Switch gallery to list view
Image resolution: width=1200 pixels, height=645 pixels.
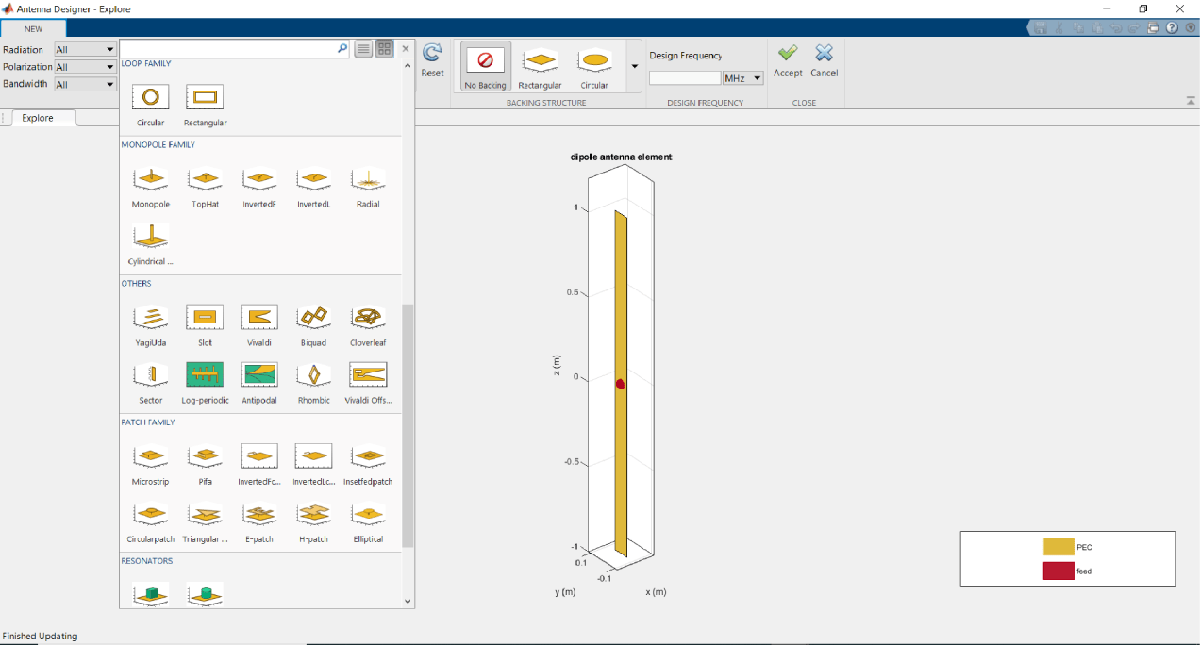364,48
